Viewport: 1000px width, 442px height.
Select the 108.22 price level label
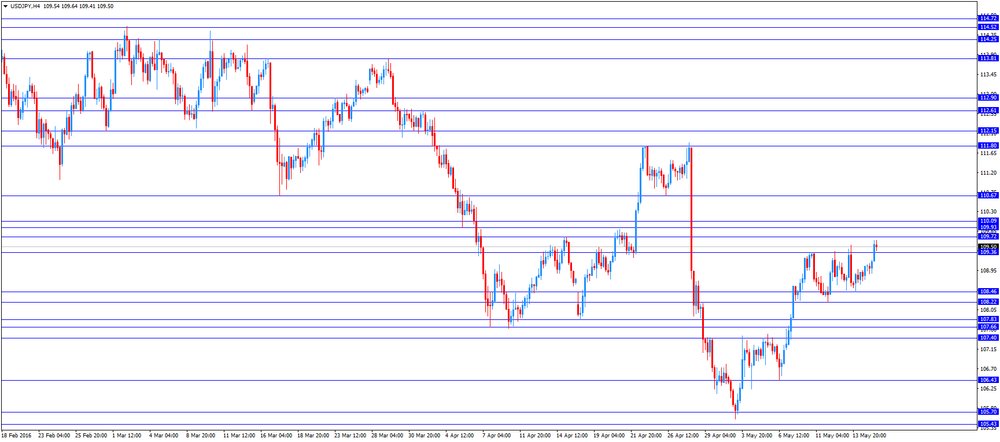coord(989,302)
